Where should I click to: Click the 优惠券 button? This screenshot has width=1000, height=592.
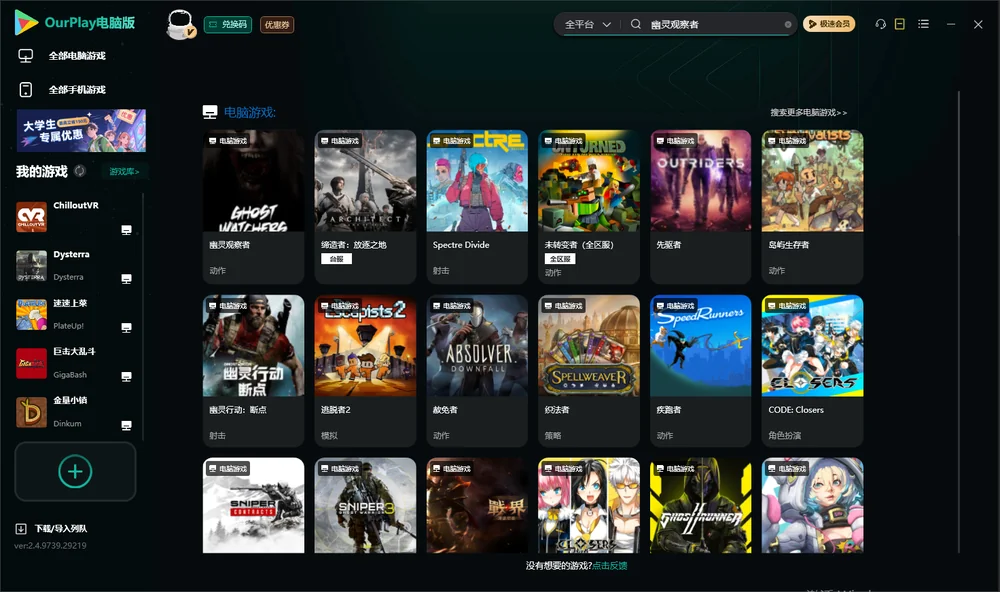[x=277, y=24]
